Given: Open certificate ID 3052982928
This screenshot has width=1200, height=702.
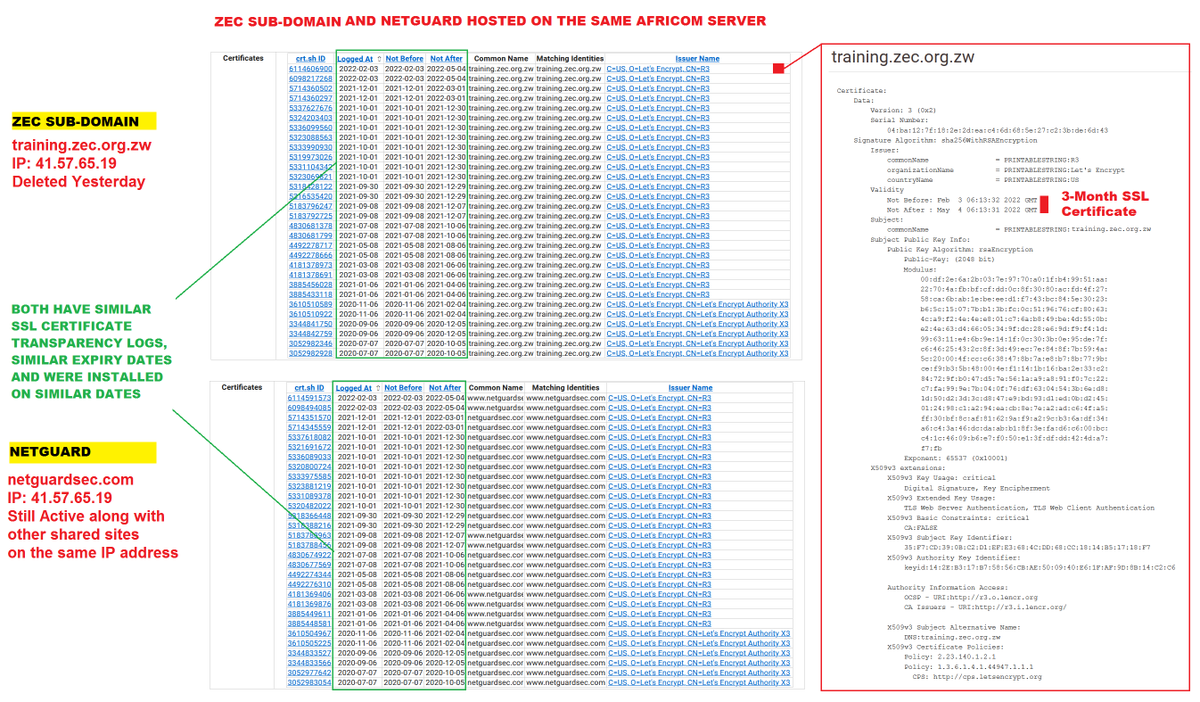Looking at the screenshot, I should (310, 353).
